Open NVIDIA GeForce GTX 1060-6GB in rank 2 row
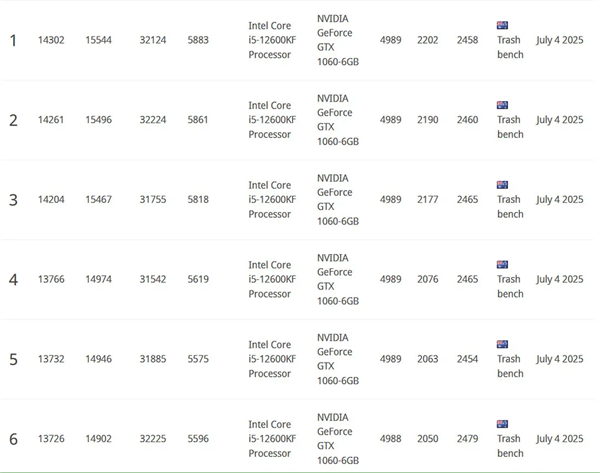This screenshot has width=600, height=473. (337, 120)
